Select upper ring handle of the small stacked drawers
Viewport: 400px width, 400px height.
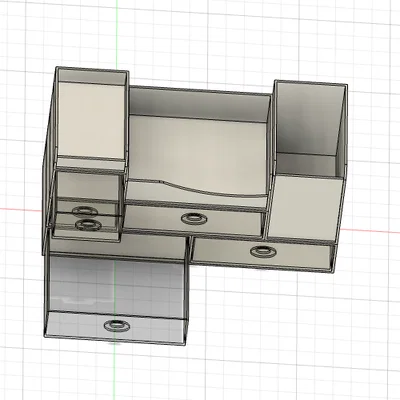pos(85,211)
